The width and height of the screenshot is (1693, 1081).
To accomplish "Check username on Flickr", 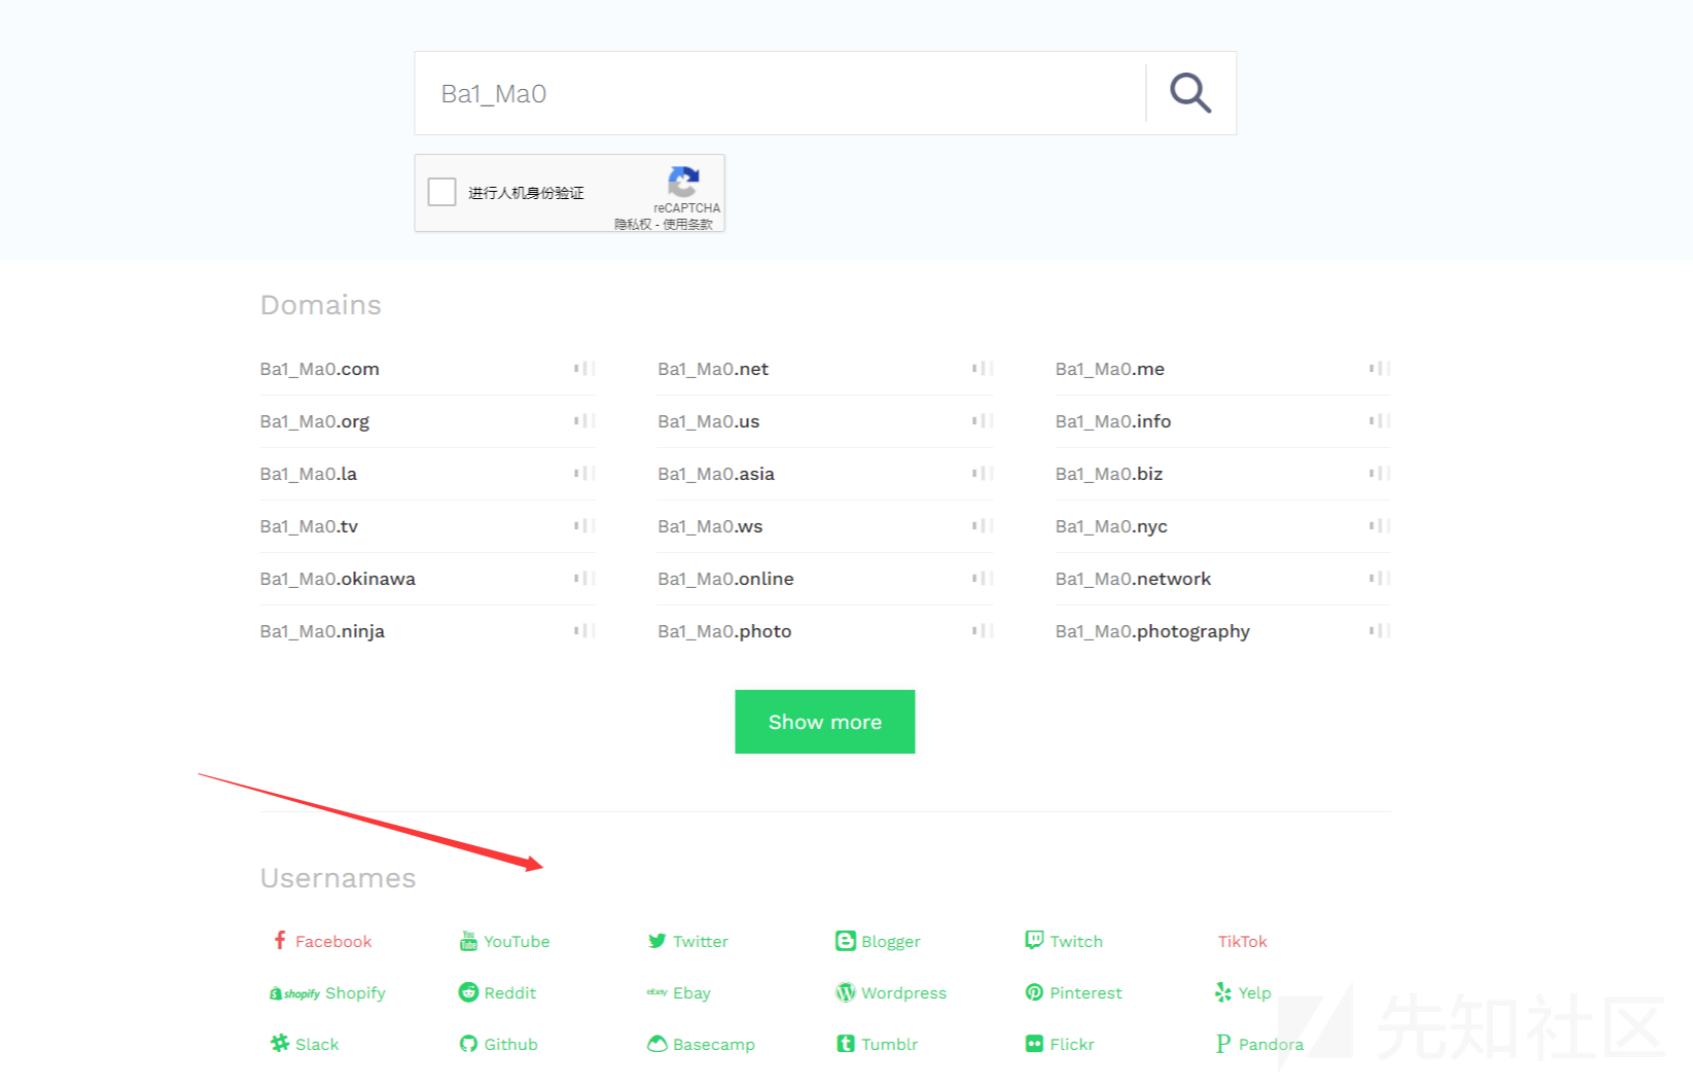I will [x=1060, y=1044].
